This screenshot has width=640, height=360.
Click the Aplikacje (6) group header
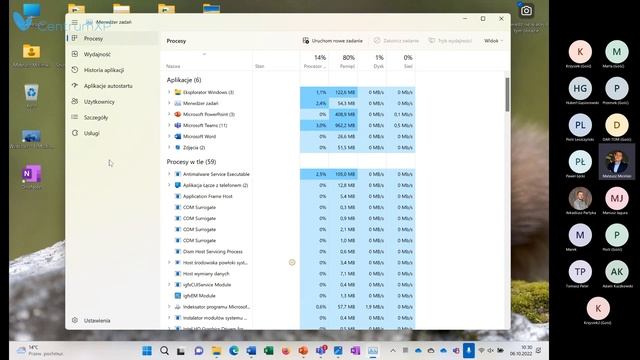click(x=184, y=80)
